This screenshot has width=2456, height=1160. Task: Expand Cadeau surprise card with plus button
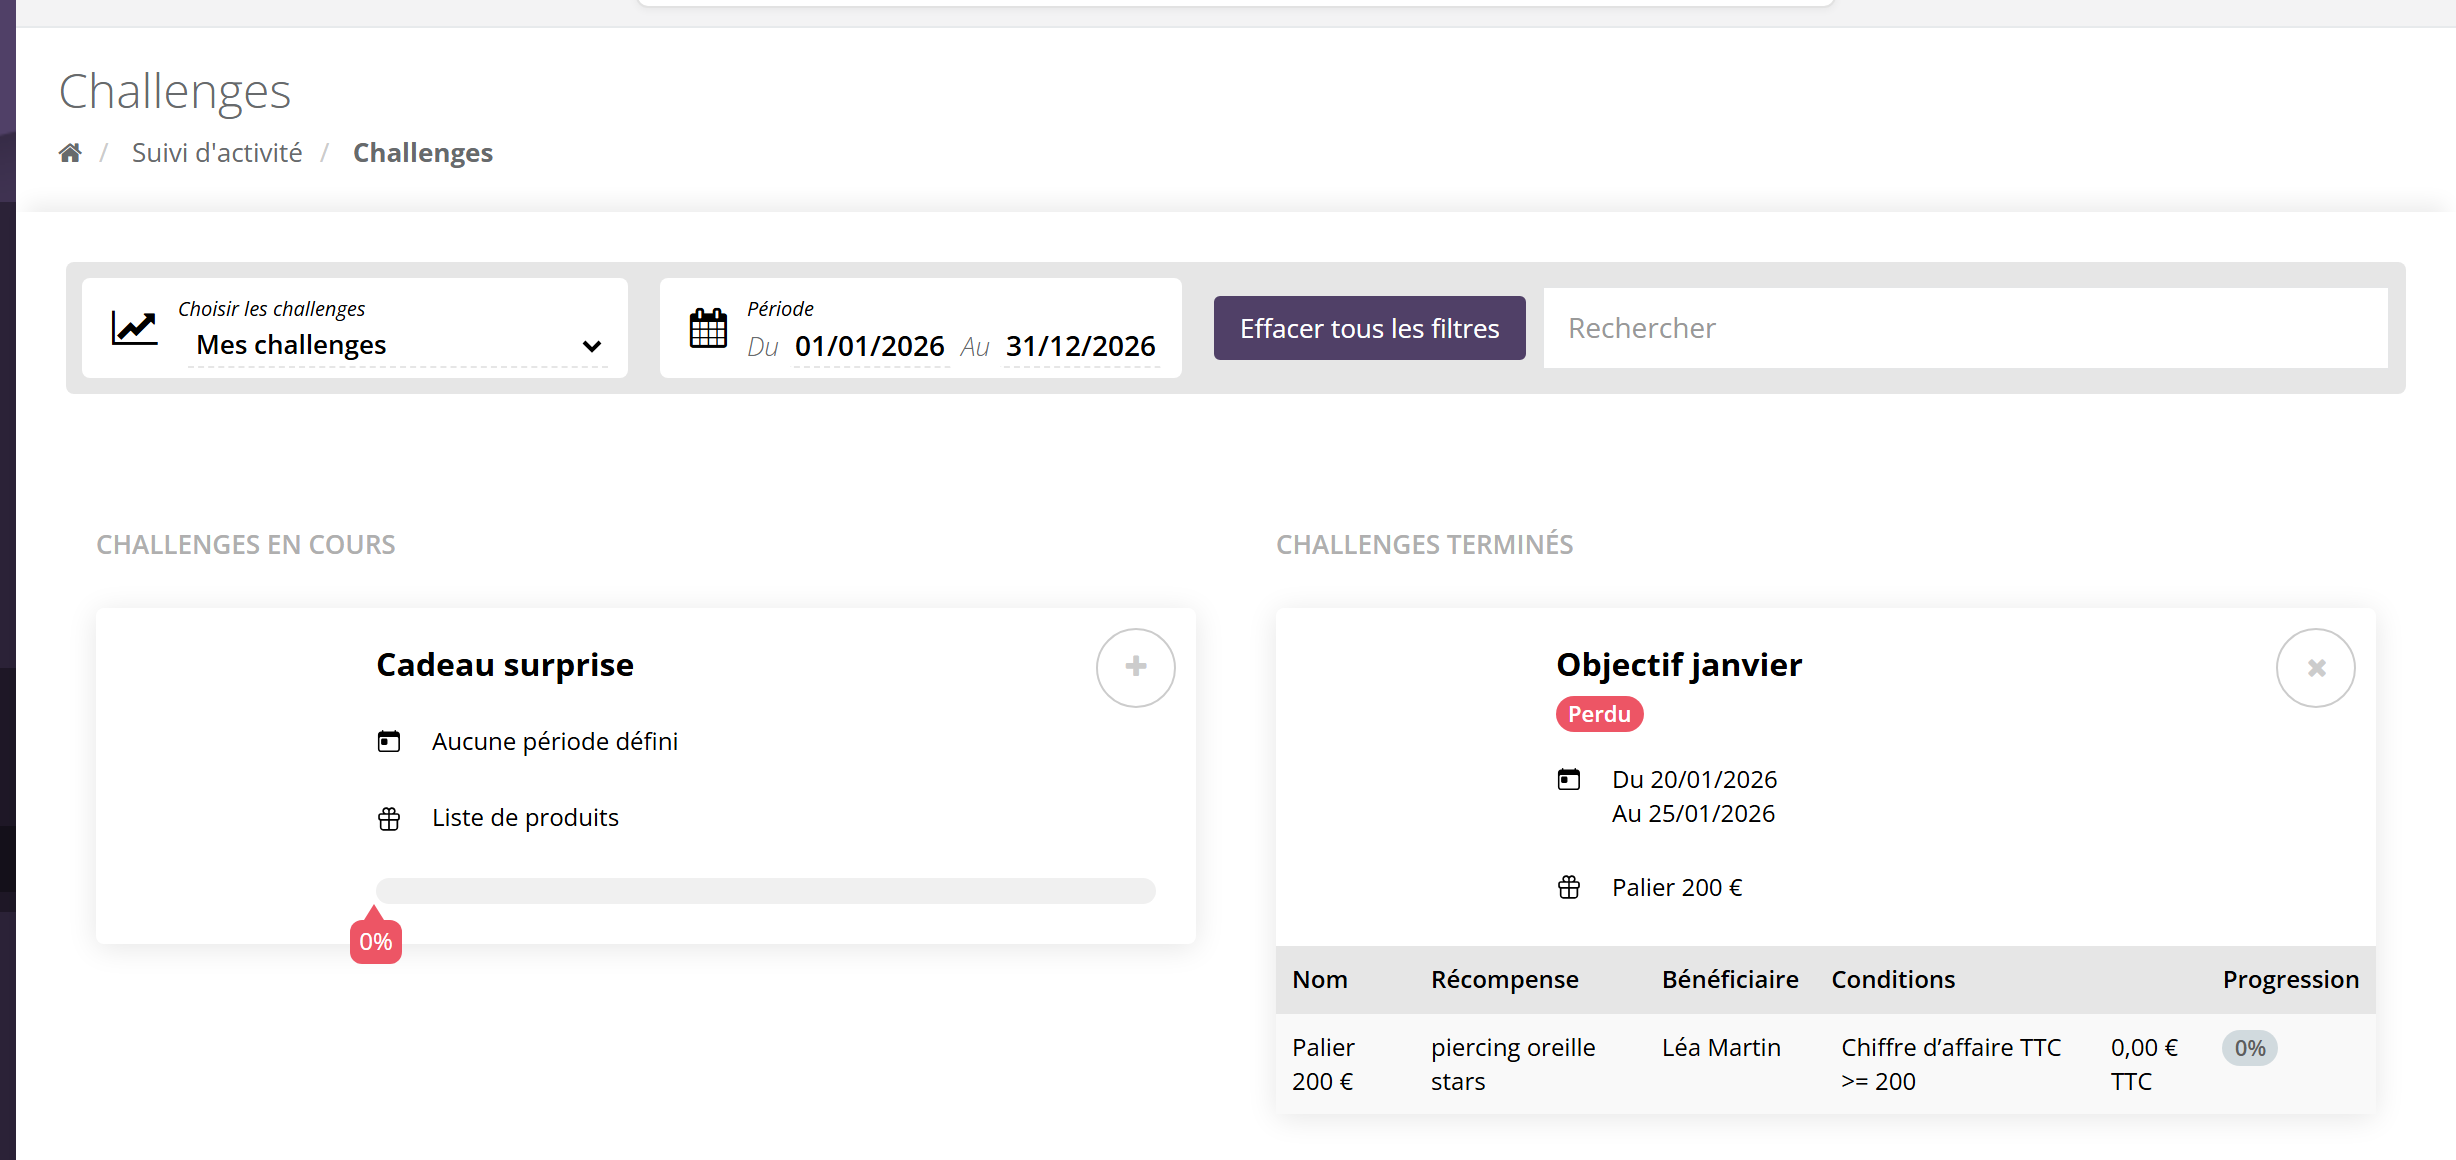coord(1135,667)
